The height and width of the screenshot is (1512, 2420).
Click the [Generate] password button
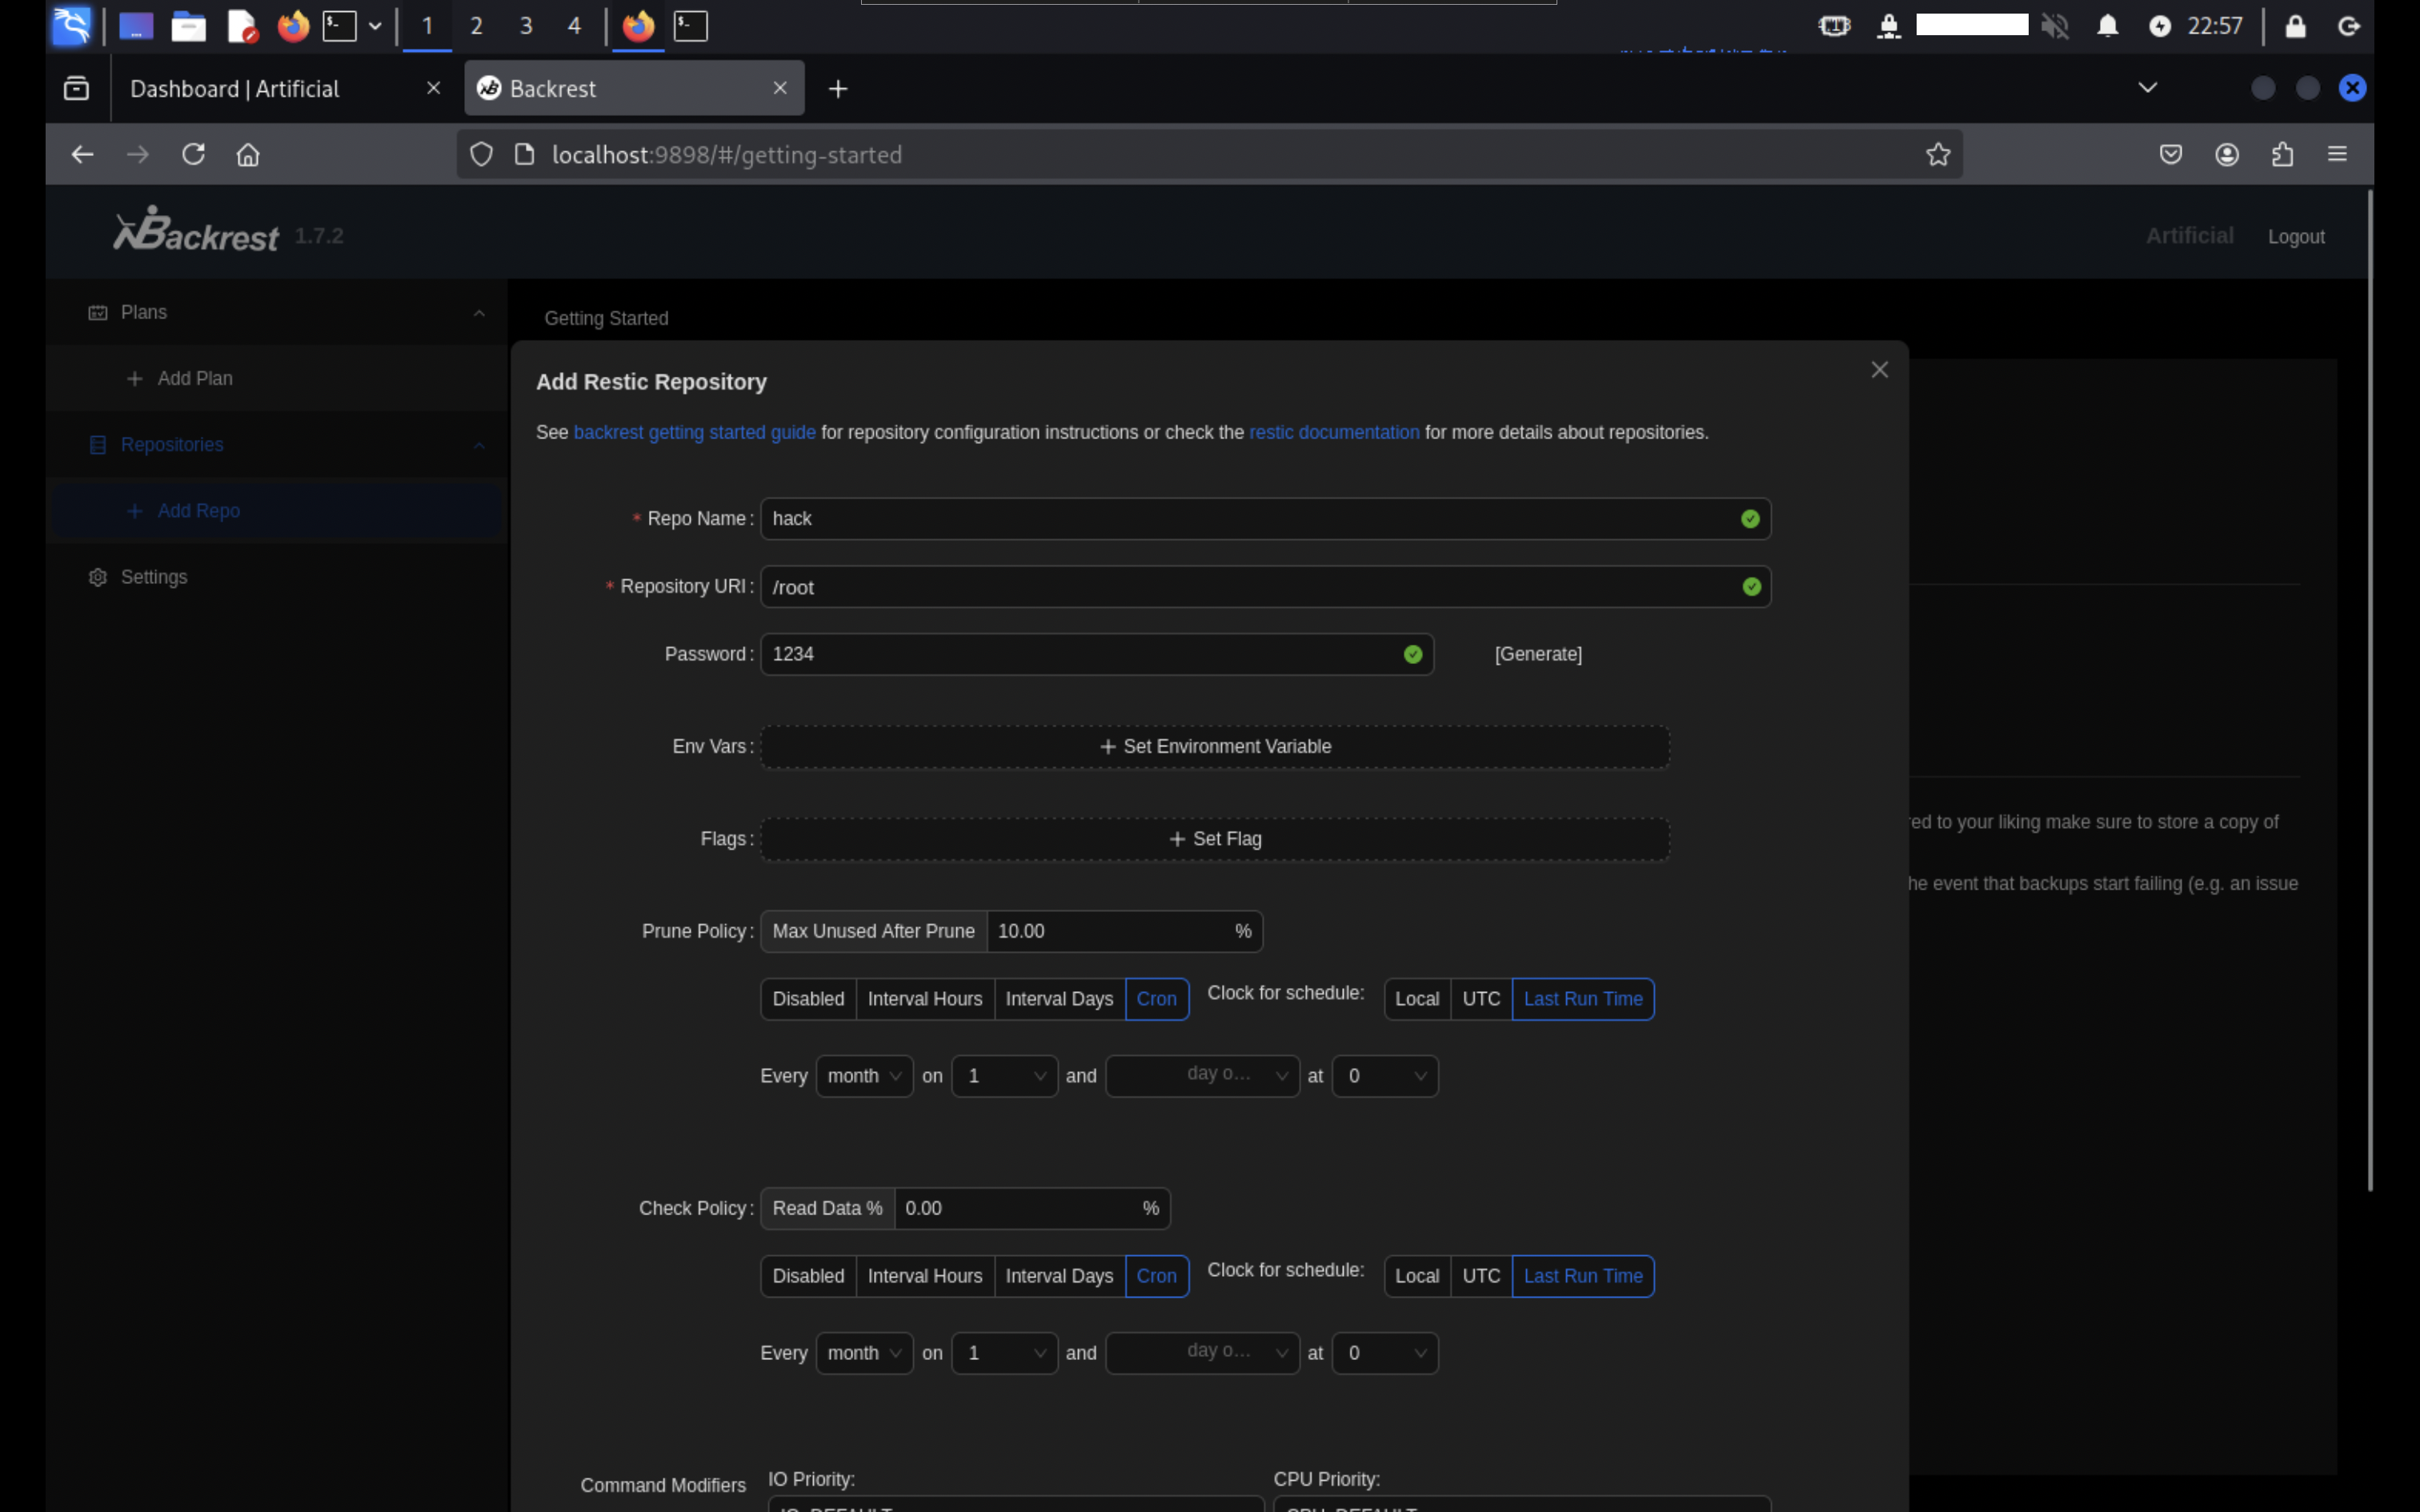pos(1537,654)
